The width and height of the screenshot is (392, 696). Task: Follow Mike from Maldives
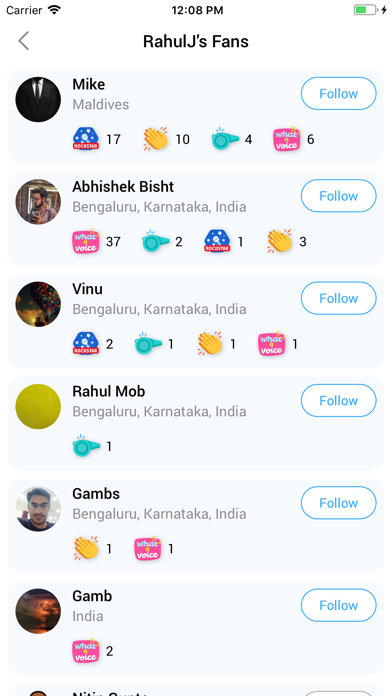coord(339,93)
